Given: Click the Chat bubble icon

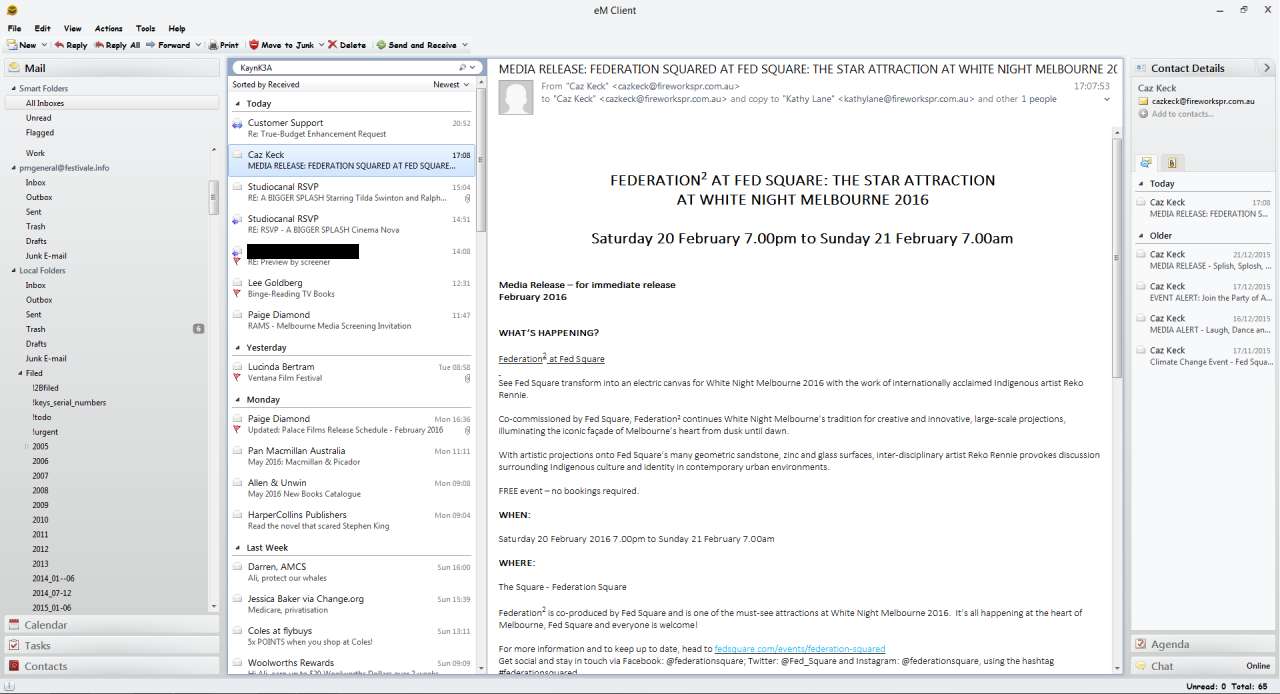Looking at the screenshot, I should [1141, 666].
